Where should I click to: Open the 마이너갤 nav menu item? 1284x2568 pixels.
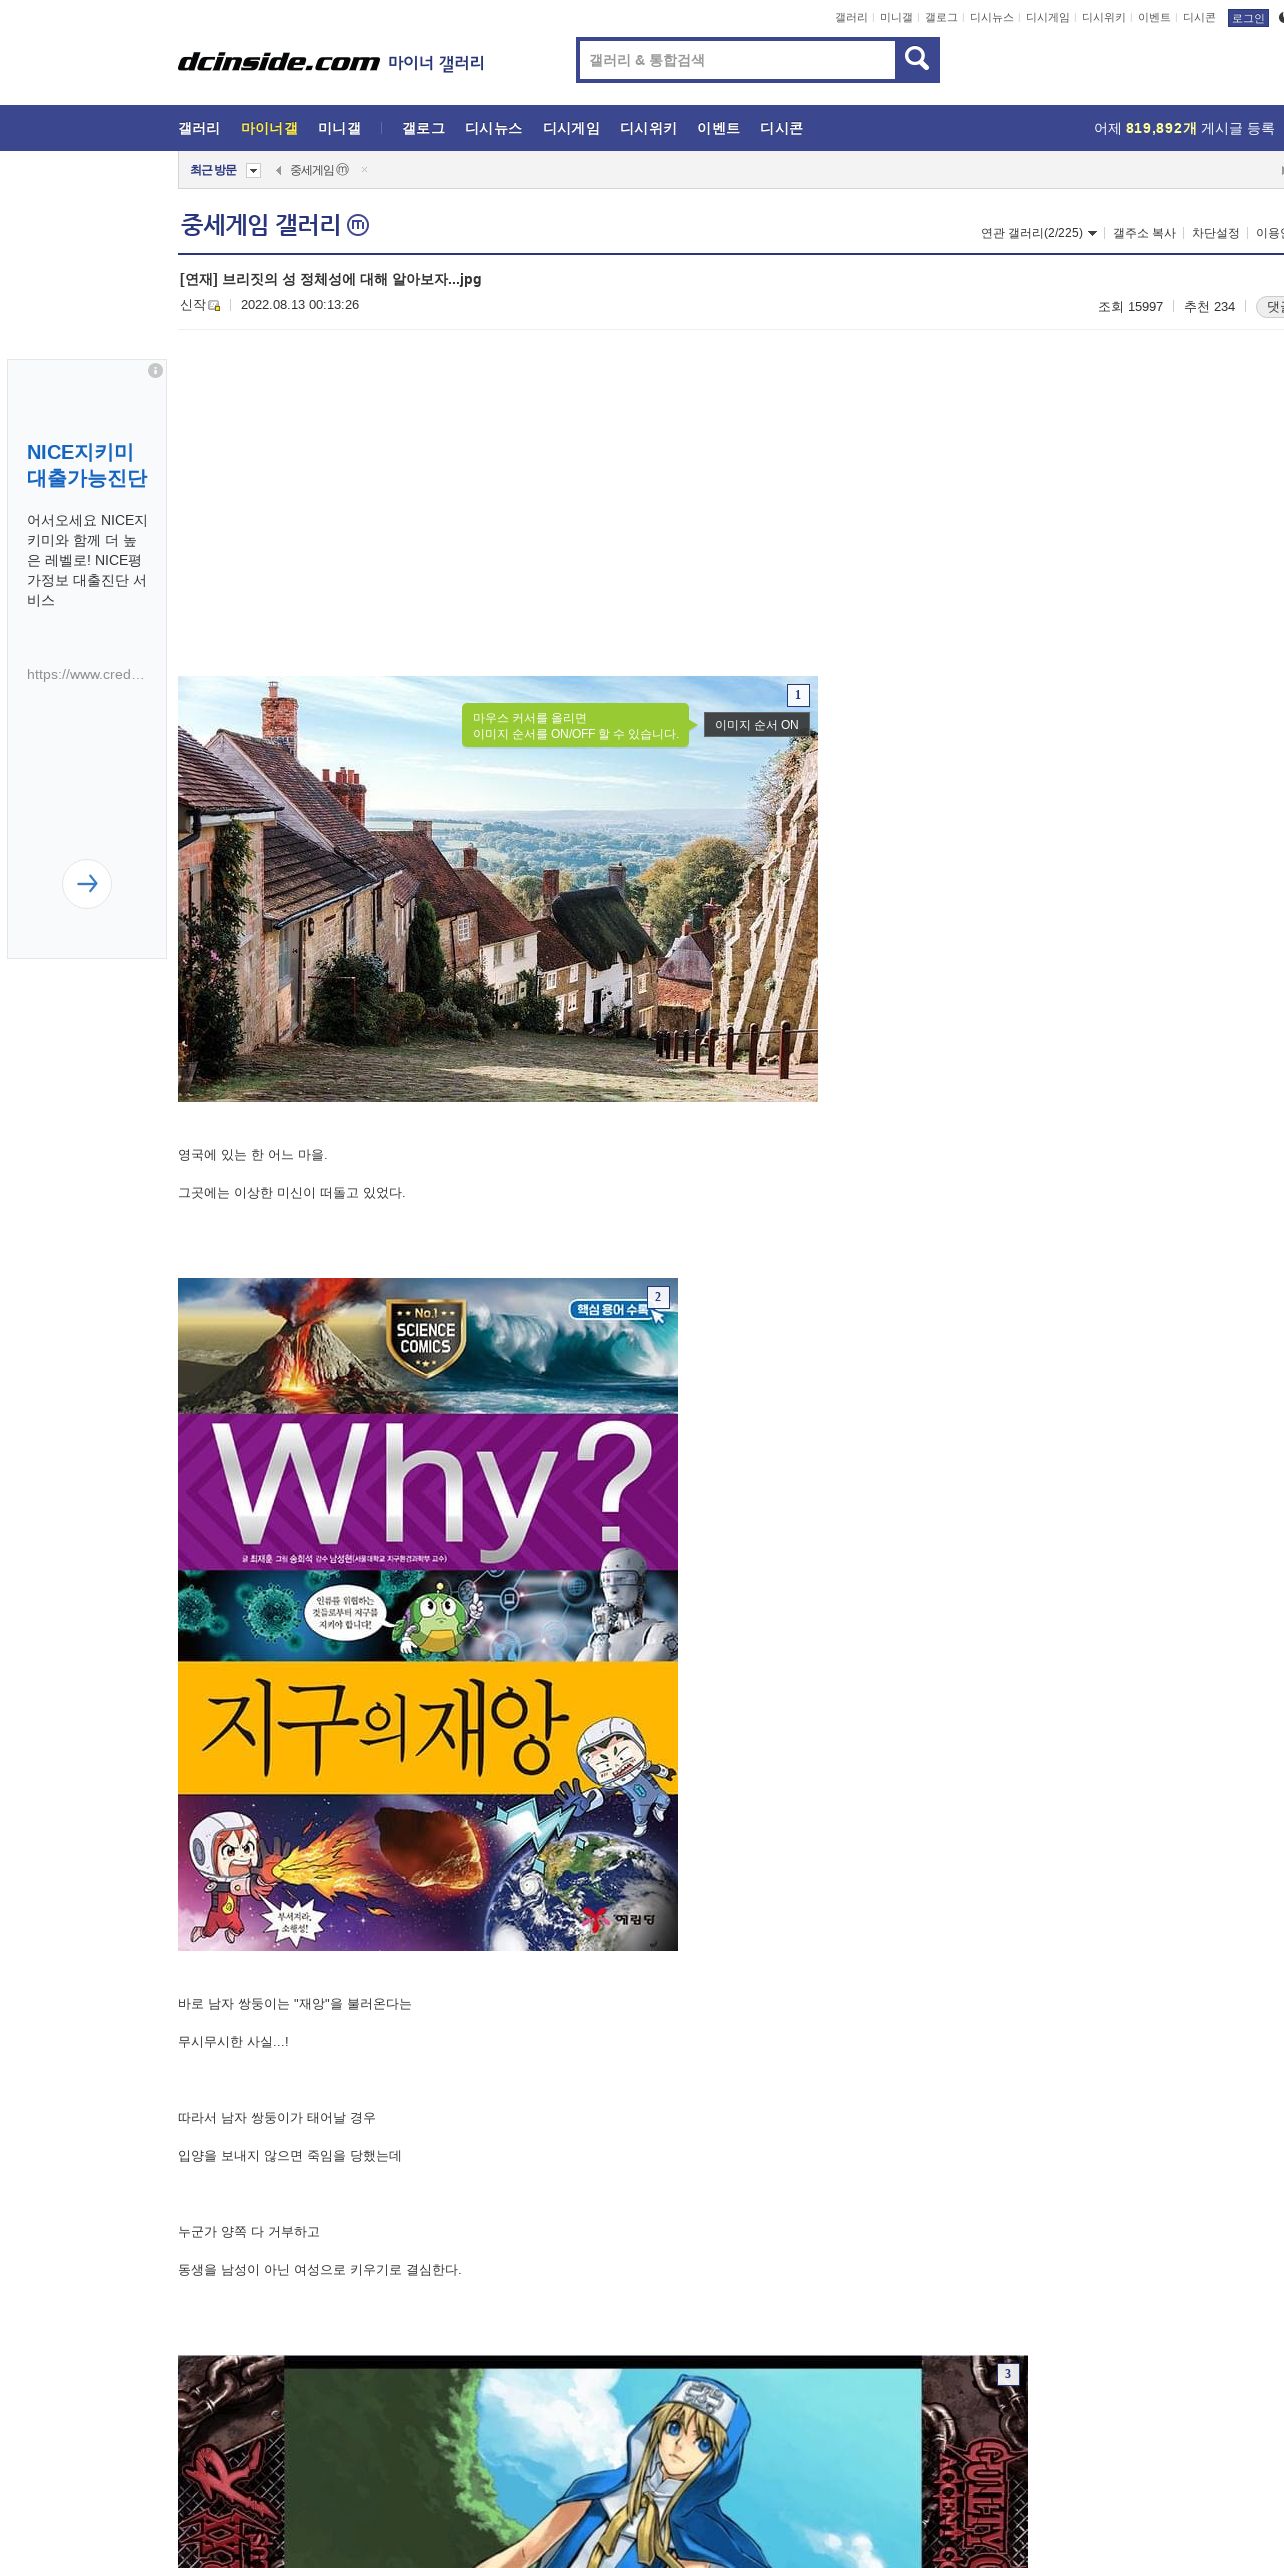(x=269, y=128)
